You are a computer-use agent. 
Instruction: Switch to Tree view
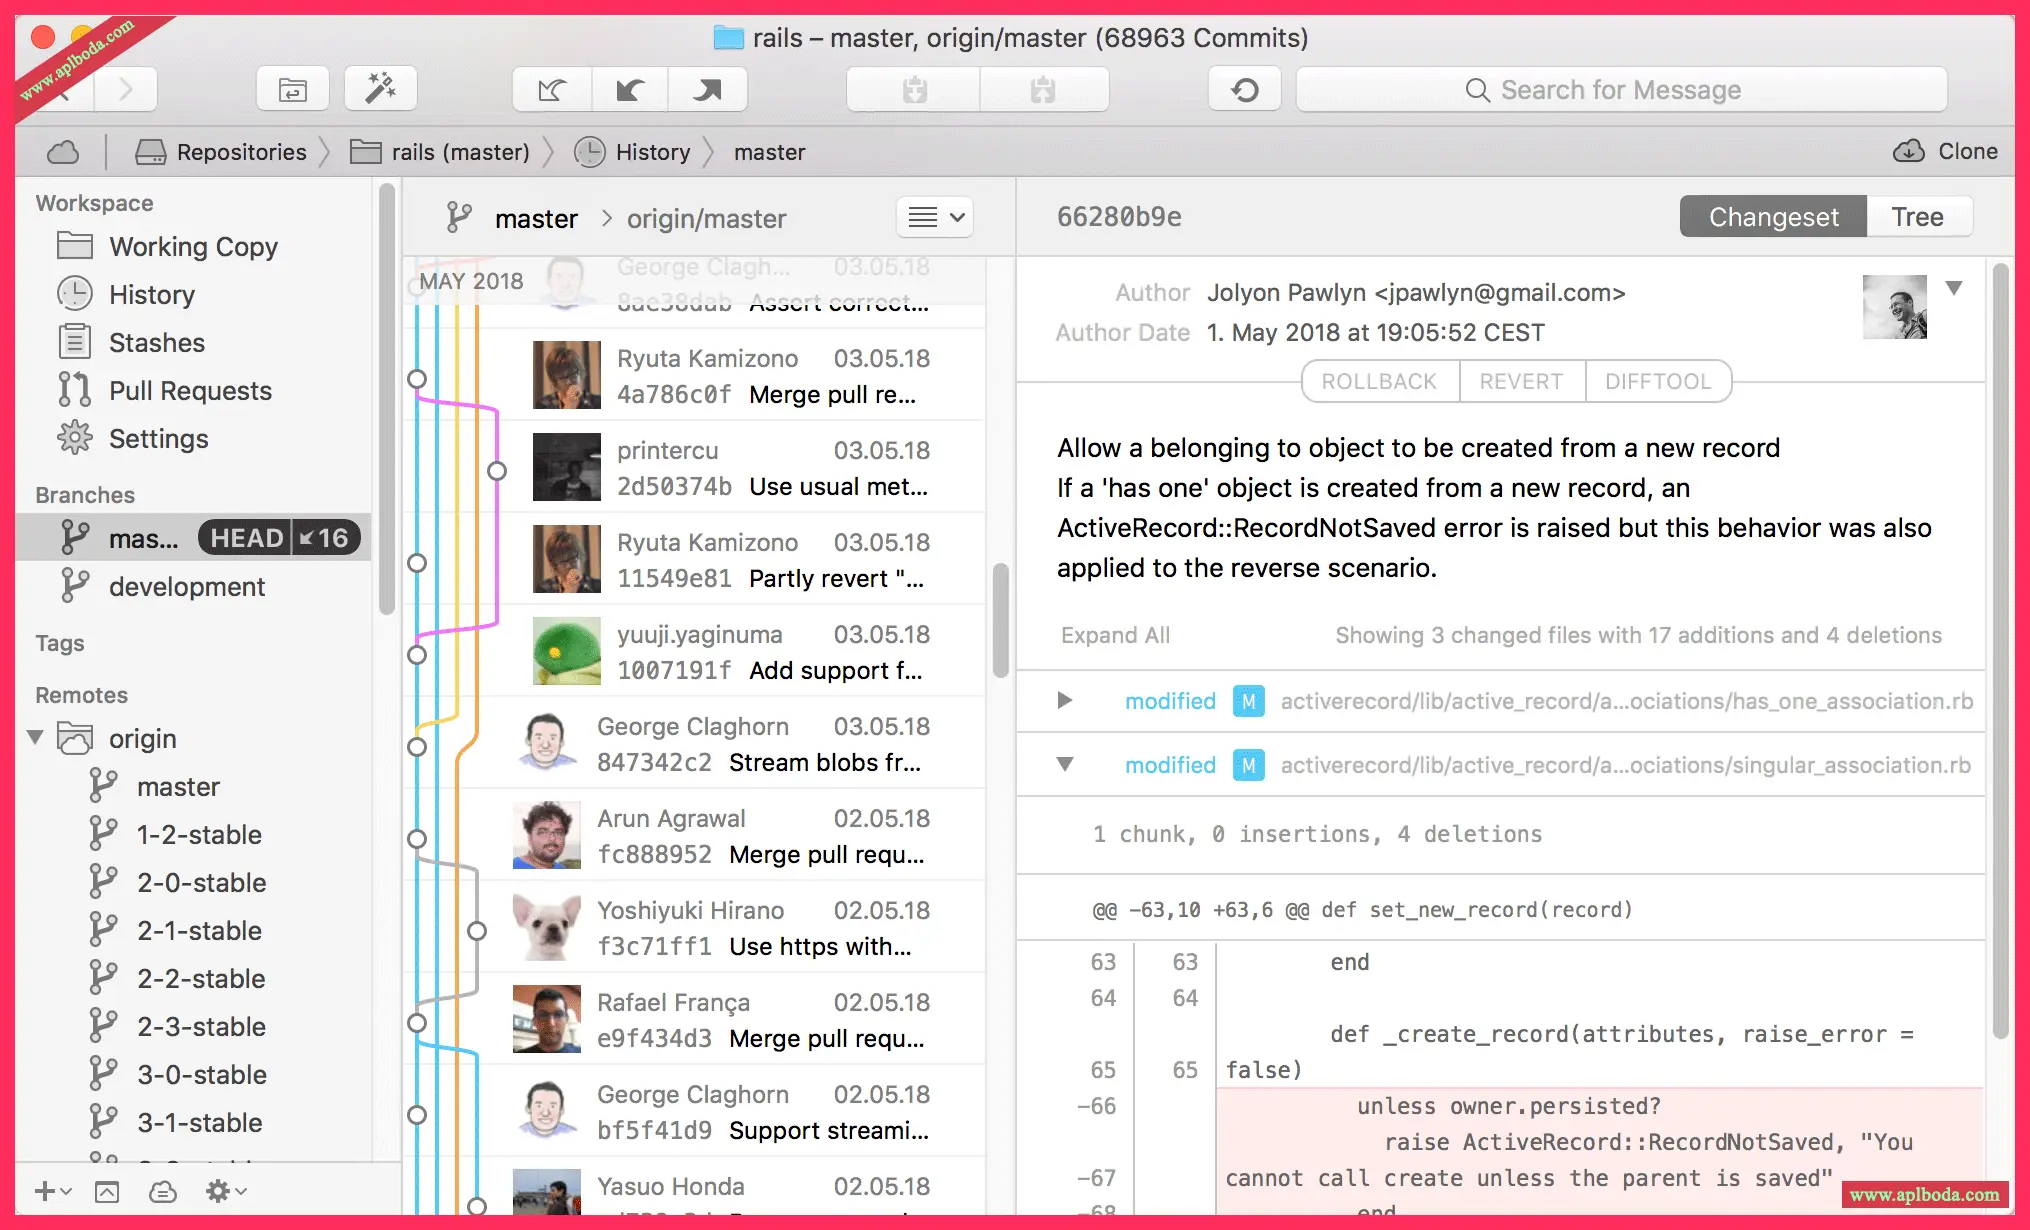[x=1917, y=217]
